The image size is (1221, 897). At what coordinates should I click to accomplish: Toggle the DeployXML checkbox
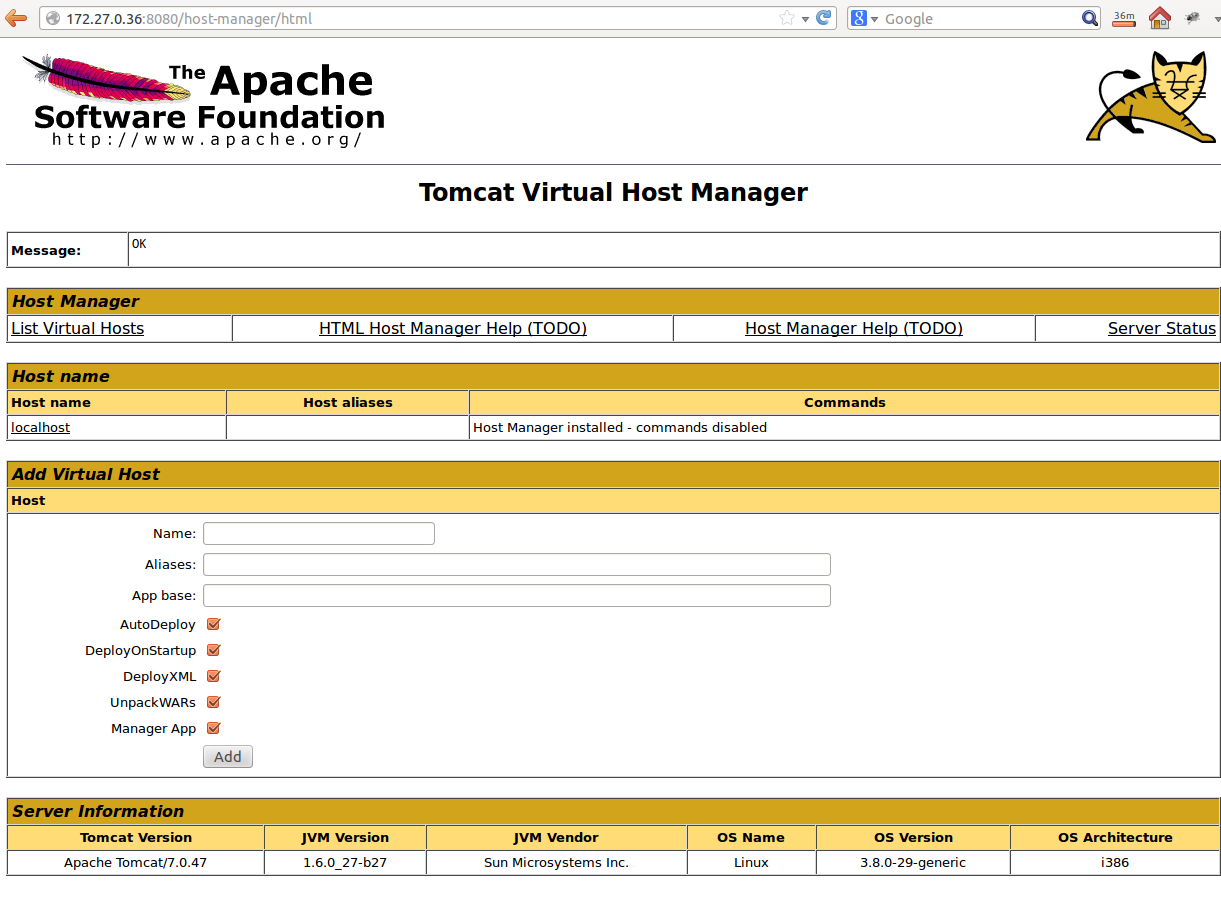[213, 676]
